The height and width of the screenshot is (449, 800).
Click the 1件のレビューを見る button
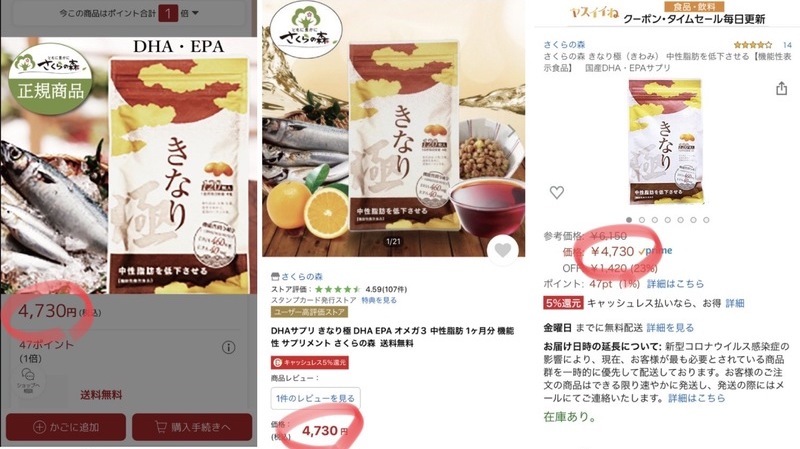315,398
